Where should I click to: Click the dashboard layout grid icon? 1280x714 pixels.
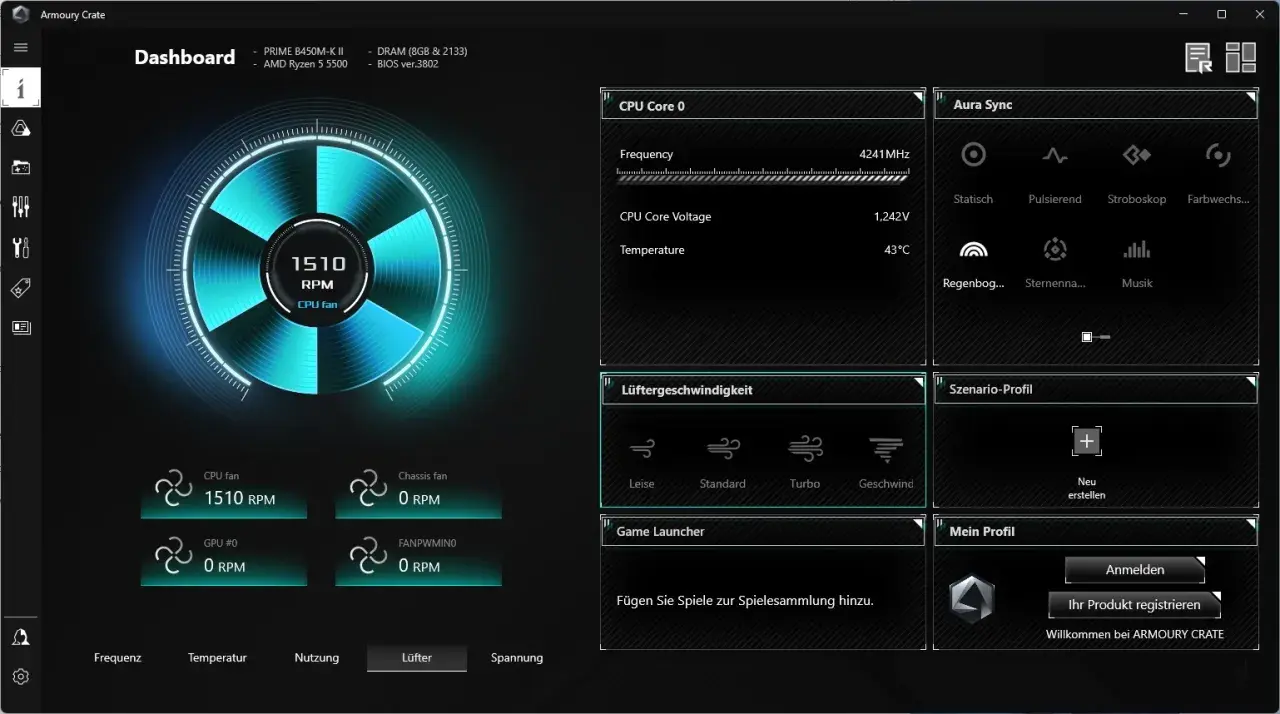[1241, 58]
